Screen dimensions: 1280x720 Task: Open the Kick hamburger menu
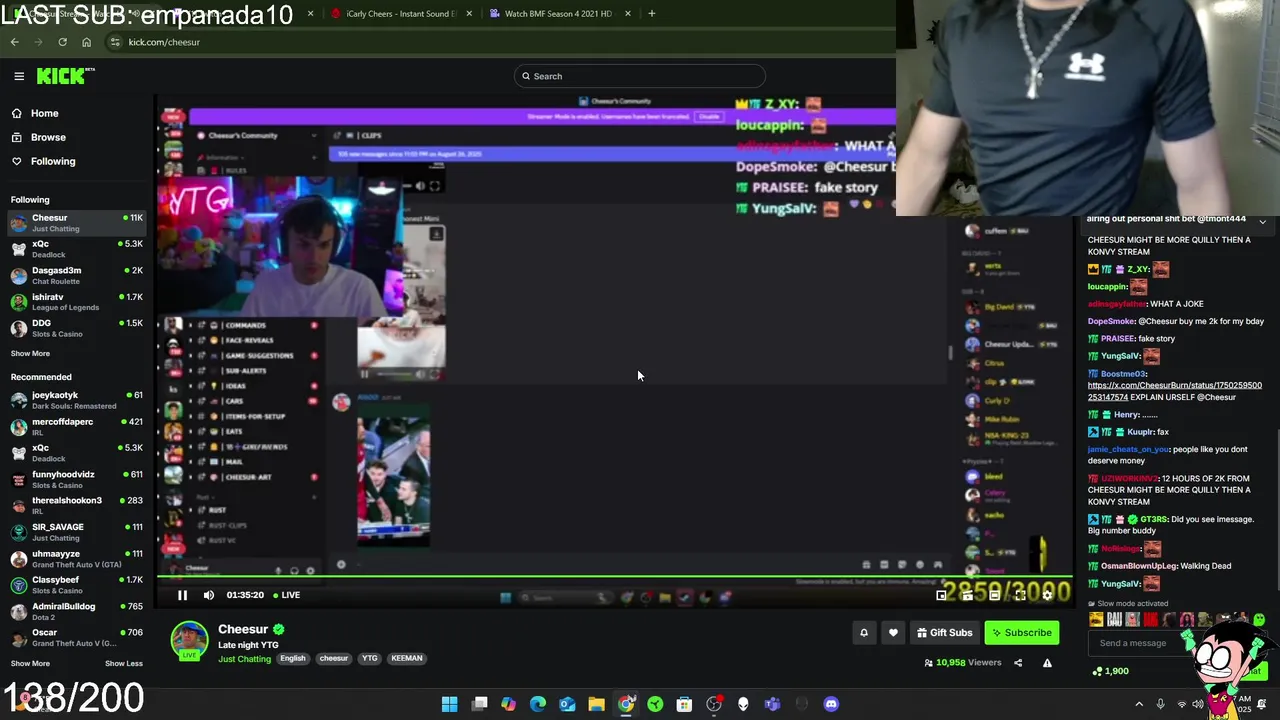[x=19, y=76]
